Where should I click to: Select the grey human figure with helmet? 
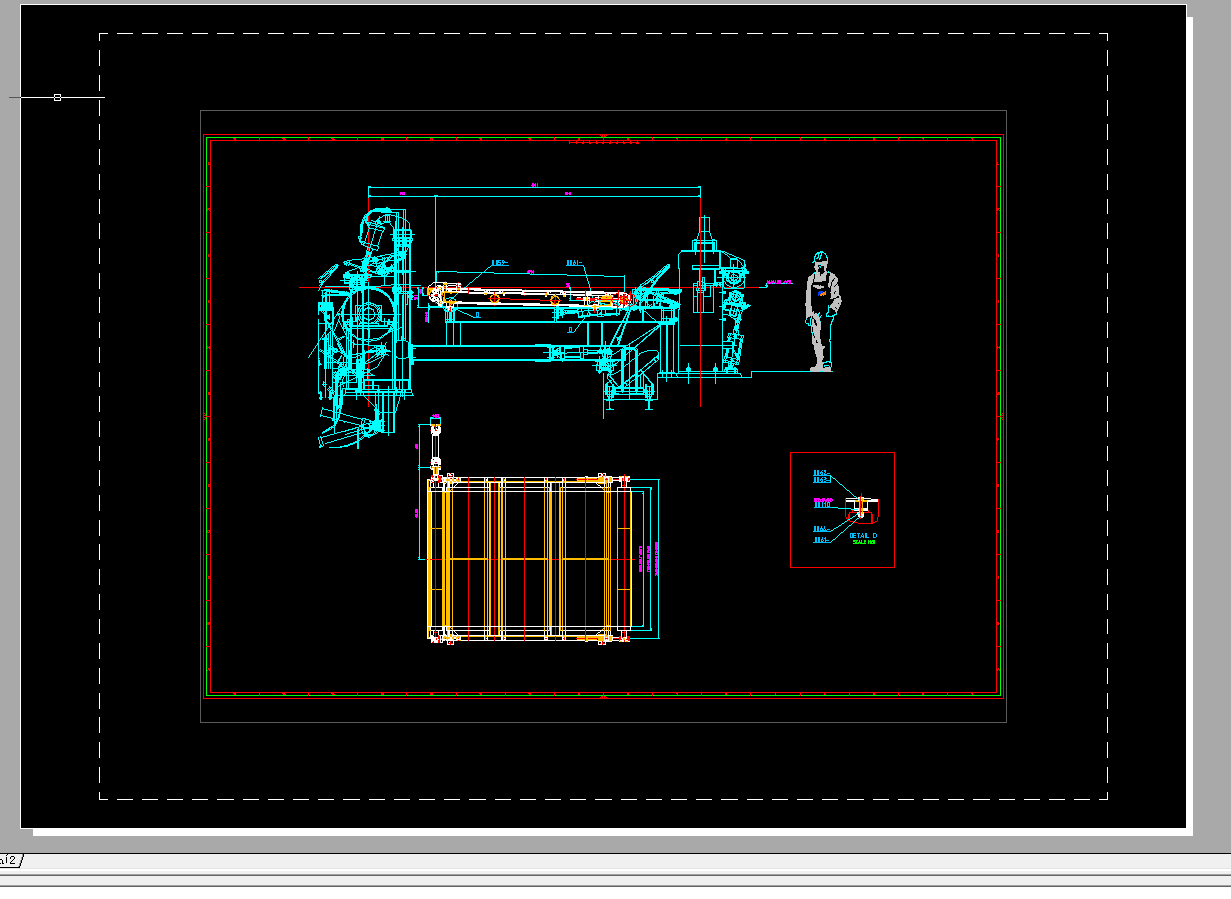click(823, 311)
